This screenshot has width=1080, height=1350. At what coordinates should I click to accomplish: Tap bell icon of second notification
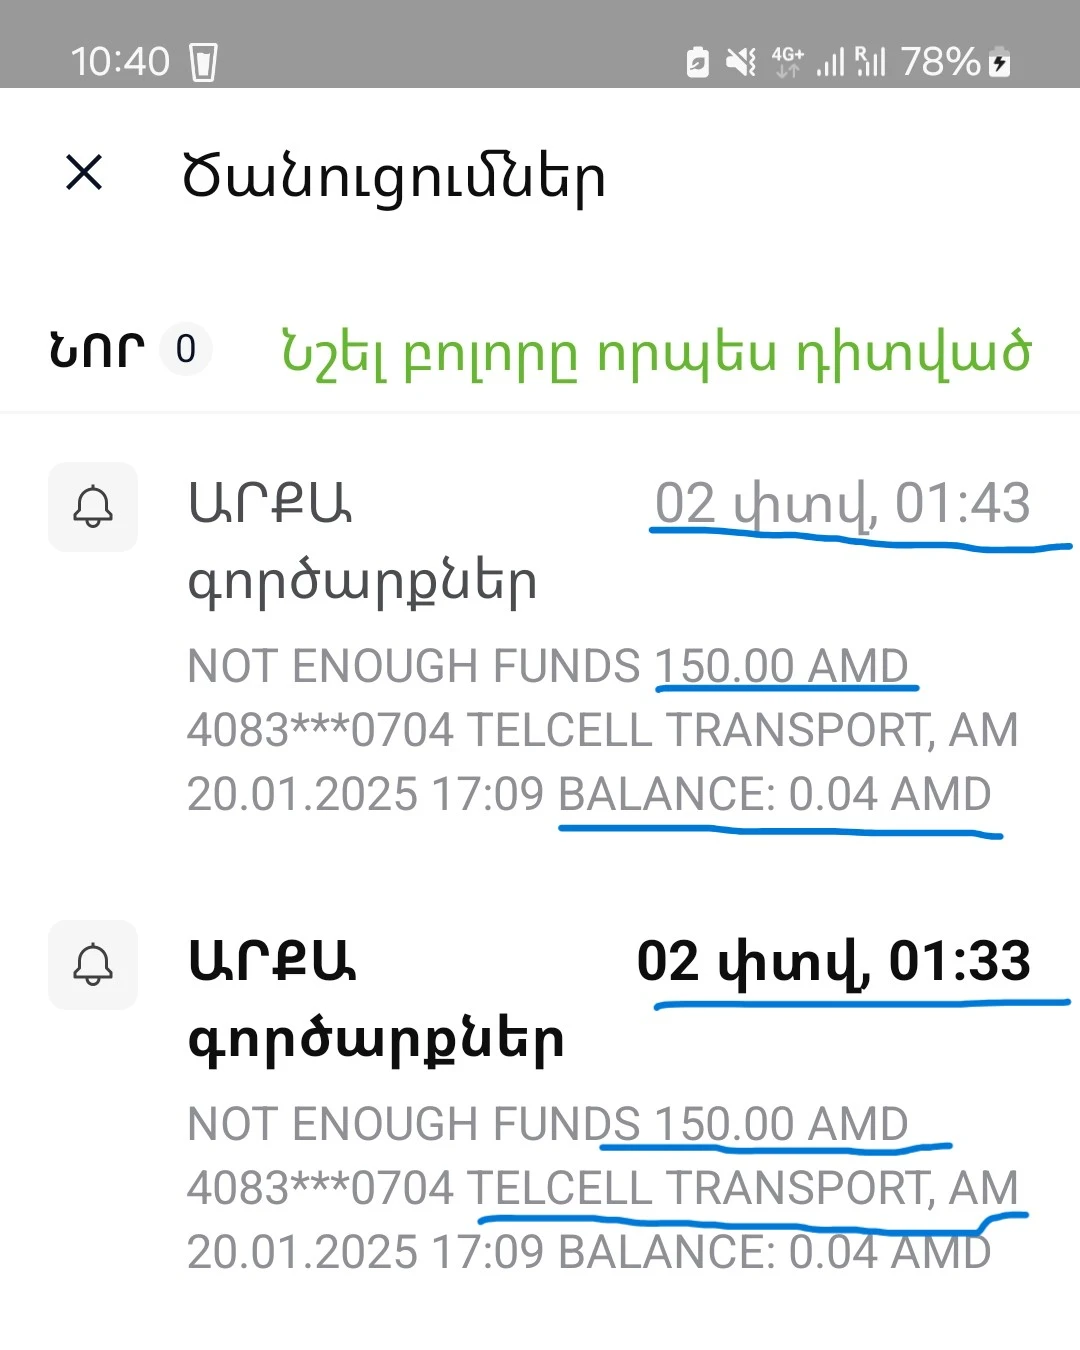(93, 965)
